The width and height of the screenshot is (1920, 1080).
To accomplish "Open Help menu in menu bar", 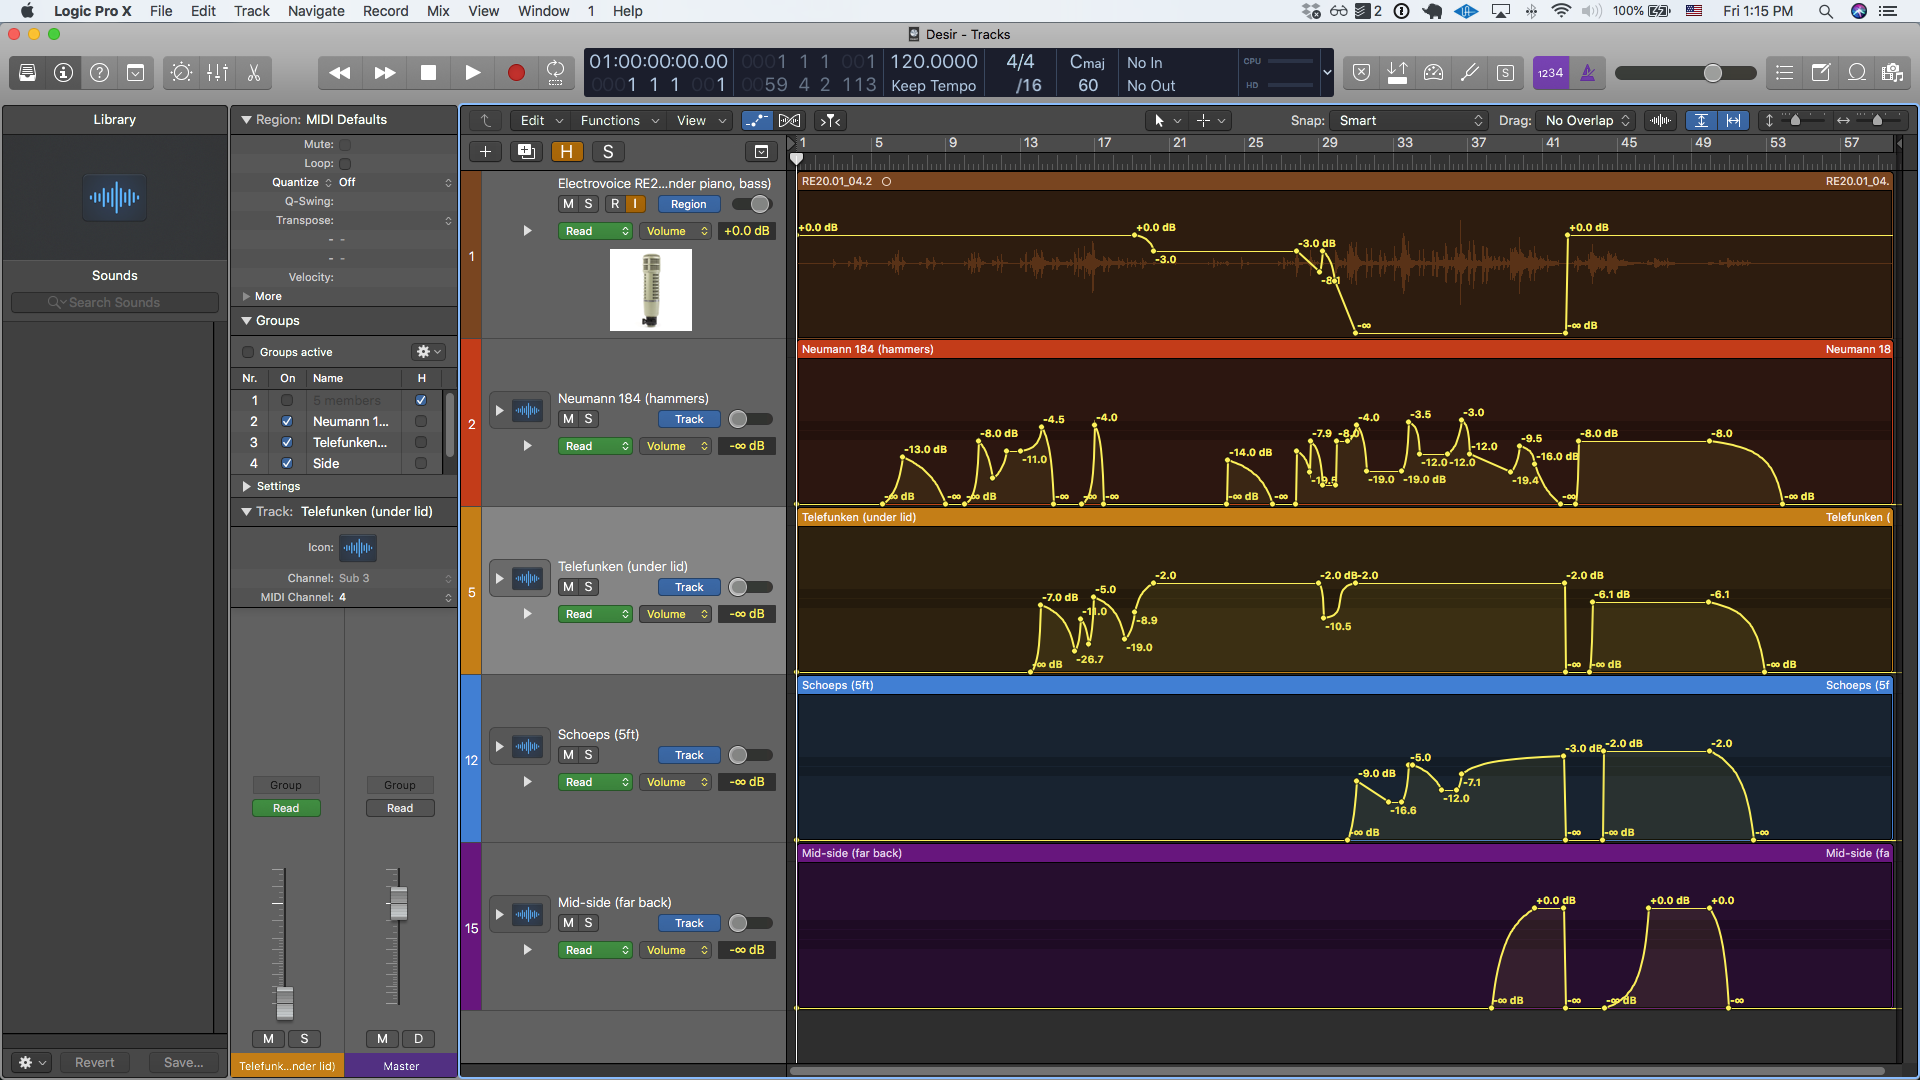I will pyautogui.click(x=628, y=11).
